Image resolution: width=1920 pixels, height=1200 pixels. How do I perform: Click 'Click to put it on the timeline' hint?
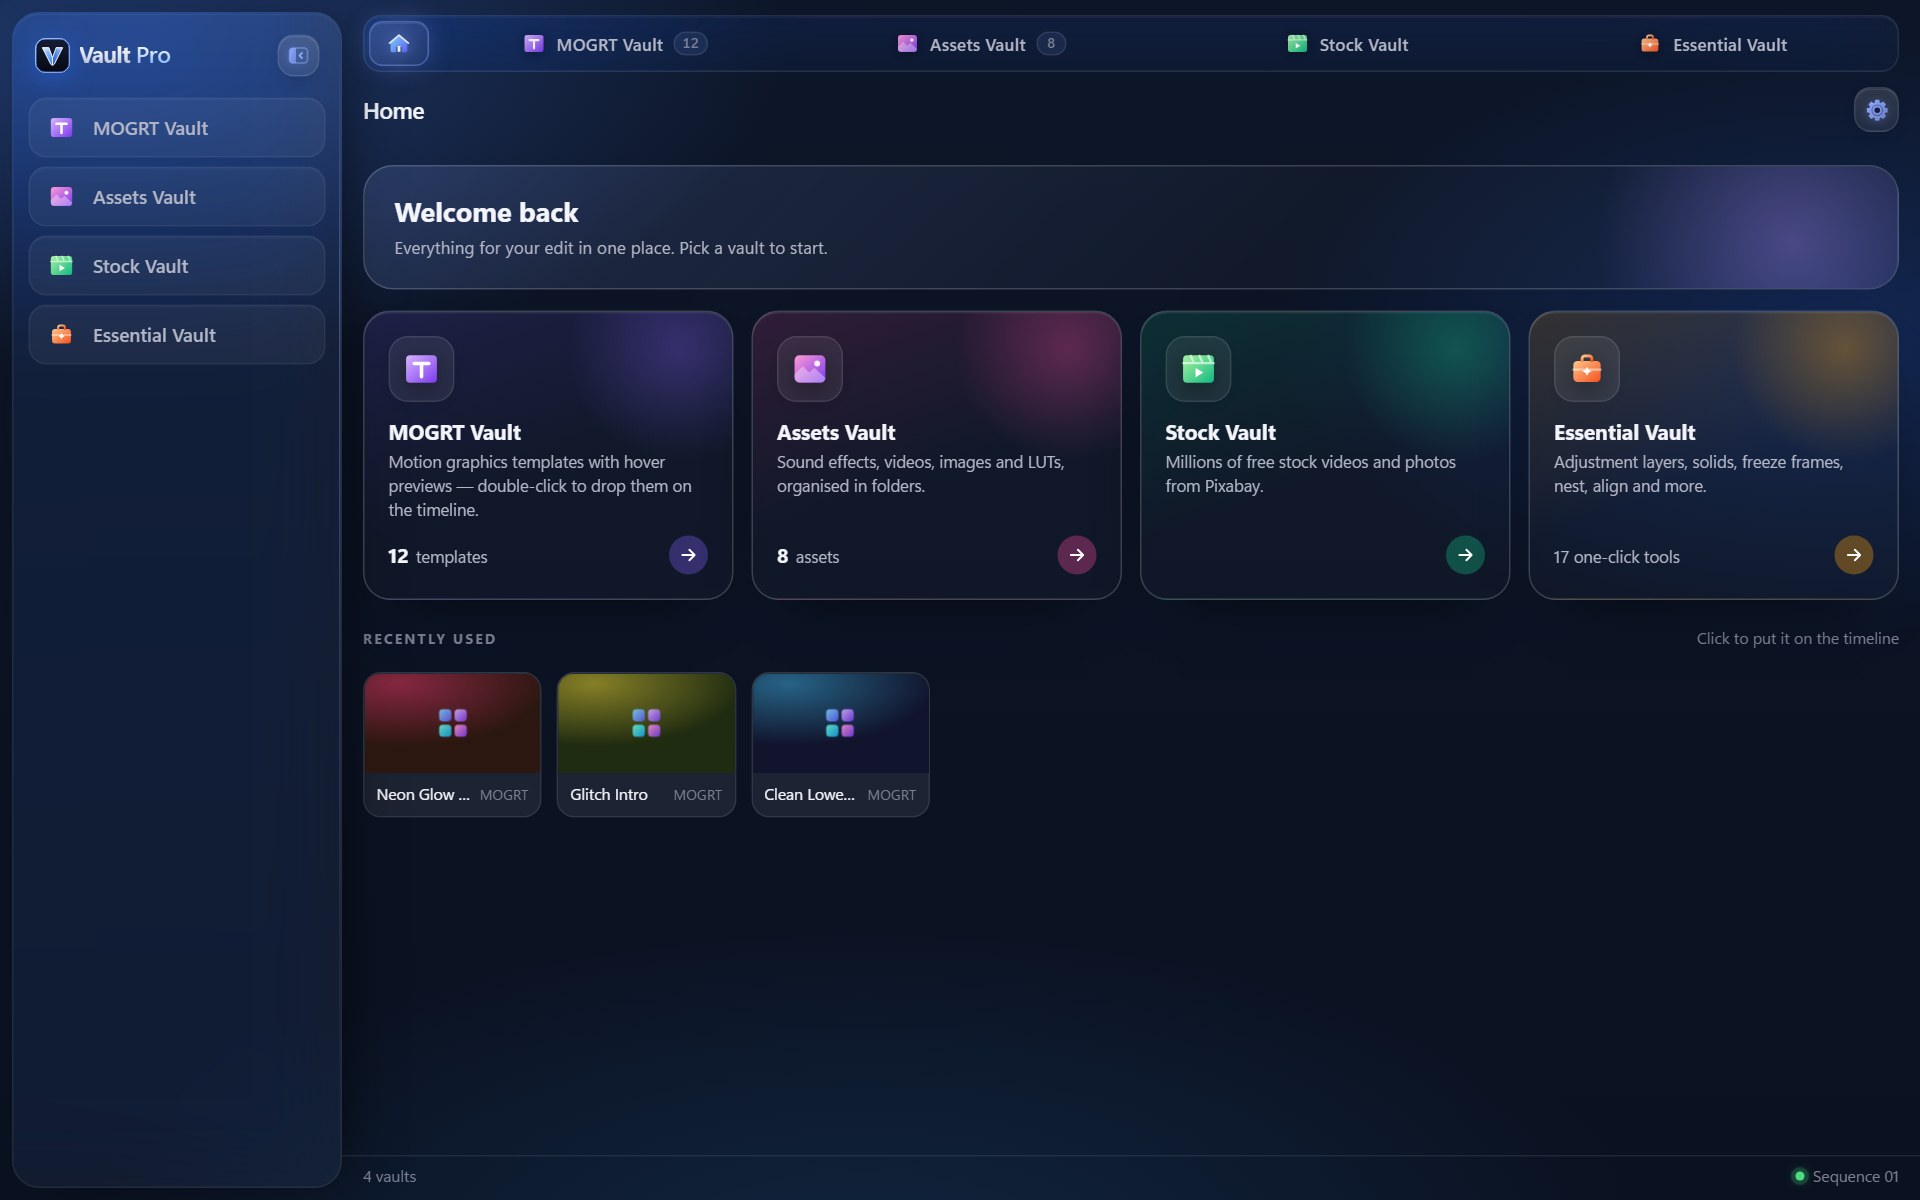[x=1797, y=639]
